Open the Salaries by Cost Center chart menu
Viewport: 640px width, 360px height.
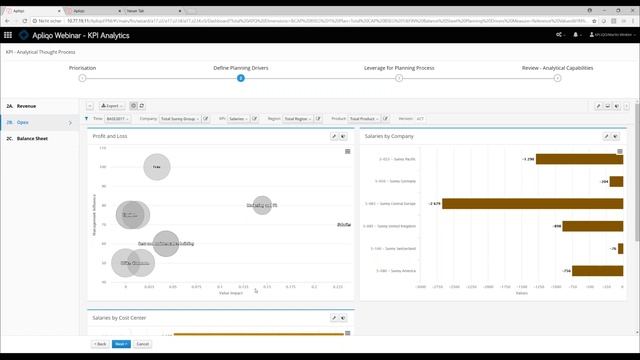pyautogui.click(x=348, y=333)
